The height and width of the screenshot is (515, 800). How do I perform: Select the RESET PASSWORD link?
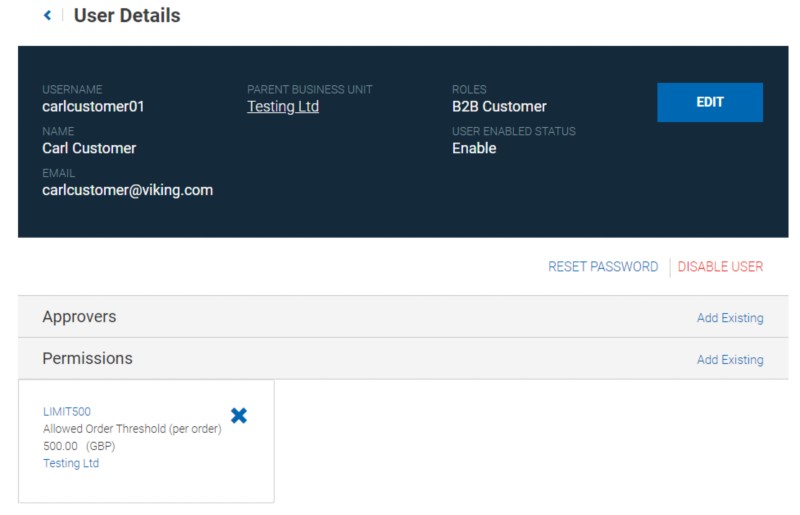(603, 267)
